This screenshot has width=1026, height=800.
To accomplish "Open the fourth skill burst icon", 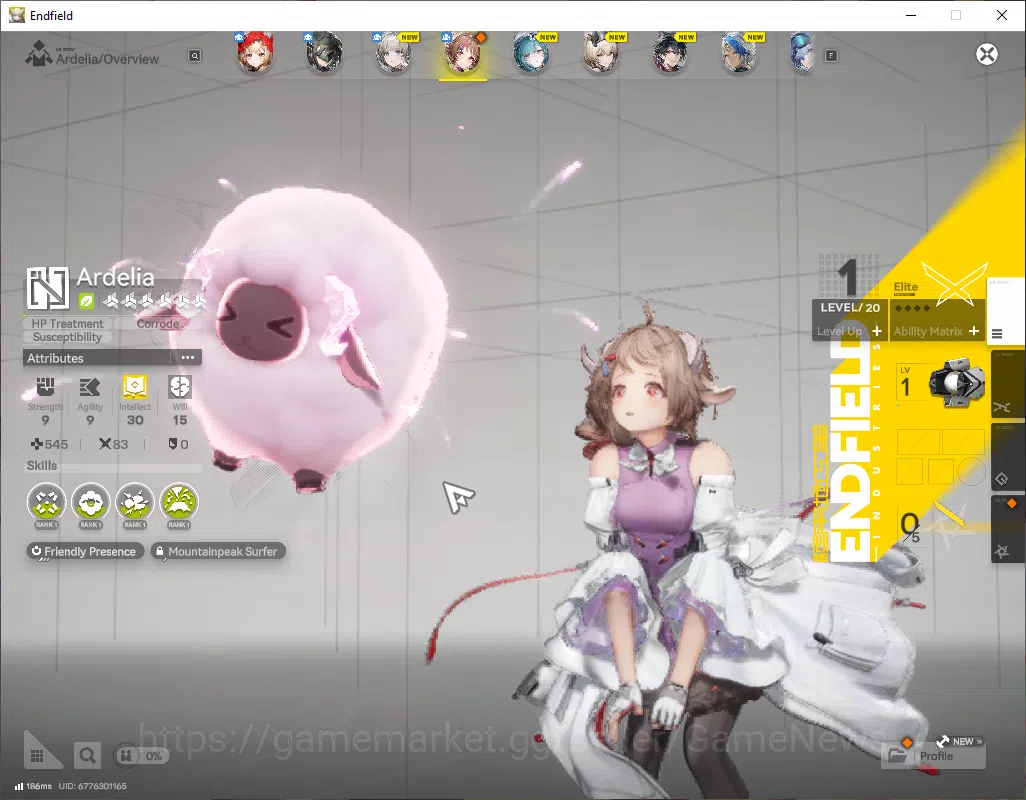I will (x=179, y=502).
